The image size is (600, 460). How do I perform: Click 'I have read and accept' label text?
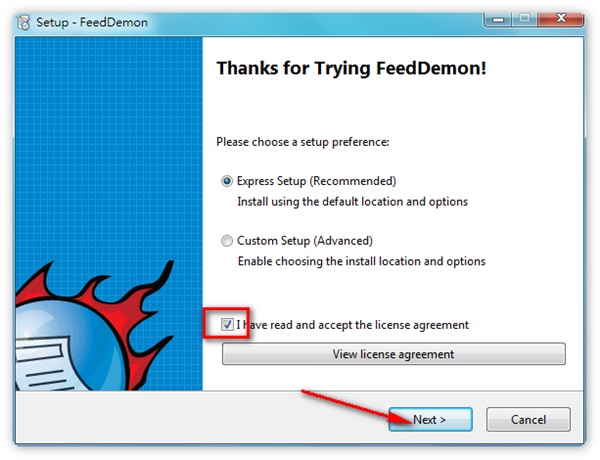[x=352, y=325]
